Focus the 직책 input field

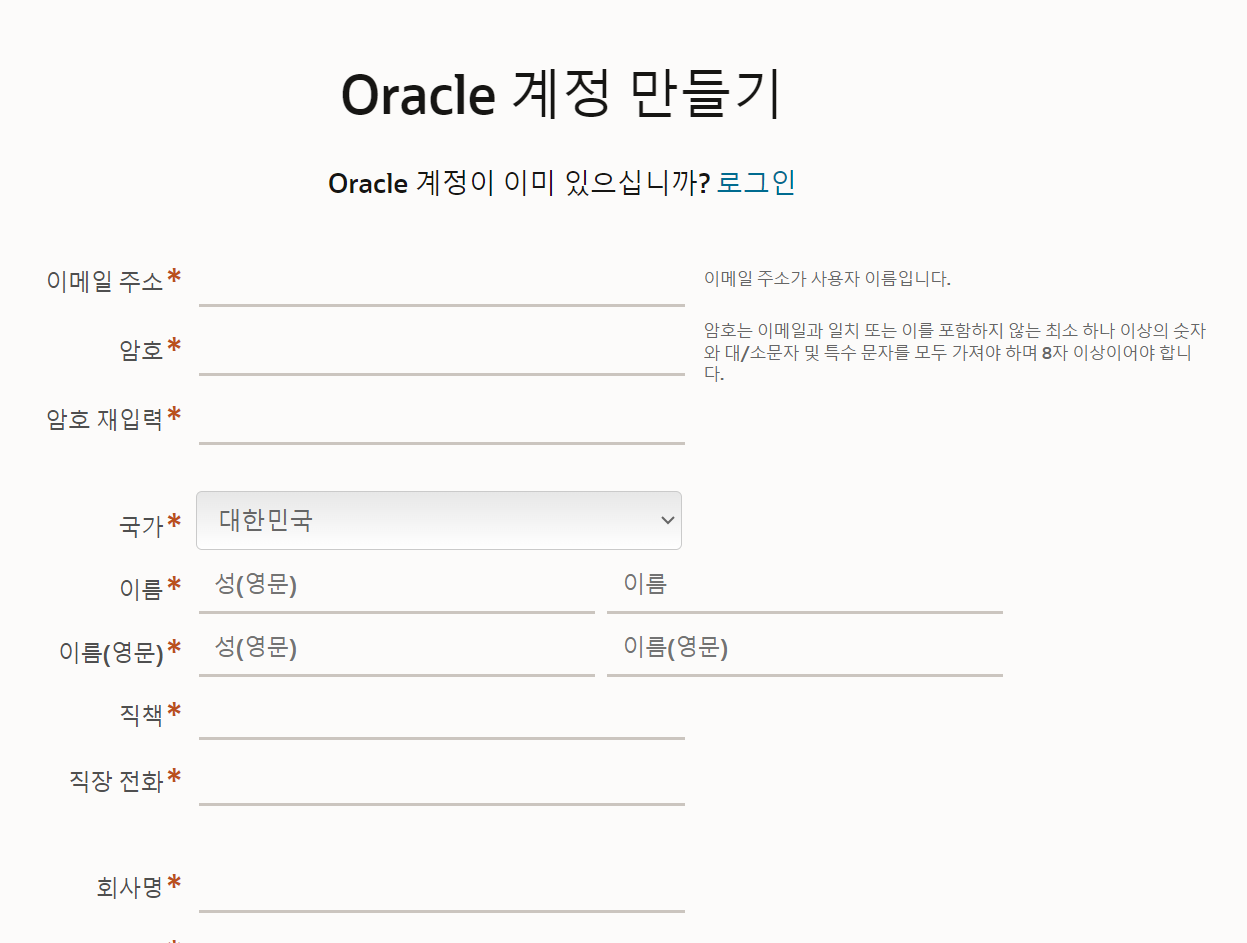point(441,715)
